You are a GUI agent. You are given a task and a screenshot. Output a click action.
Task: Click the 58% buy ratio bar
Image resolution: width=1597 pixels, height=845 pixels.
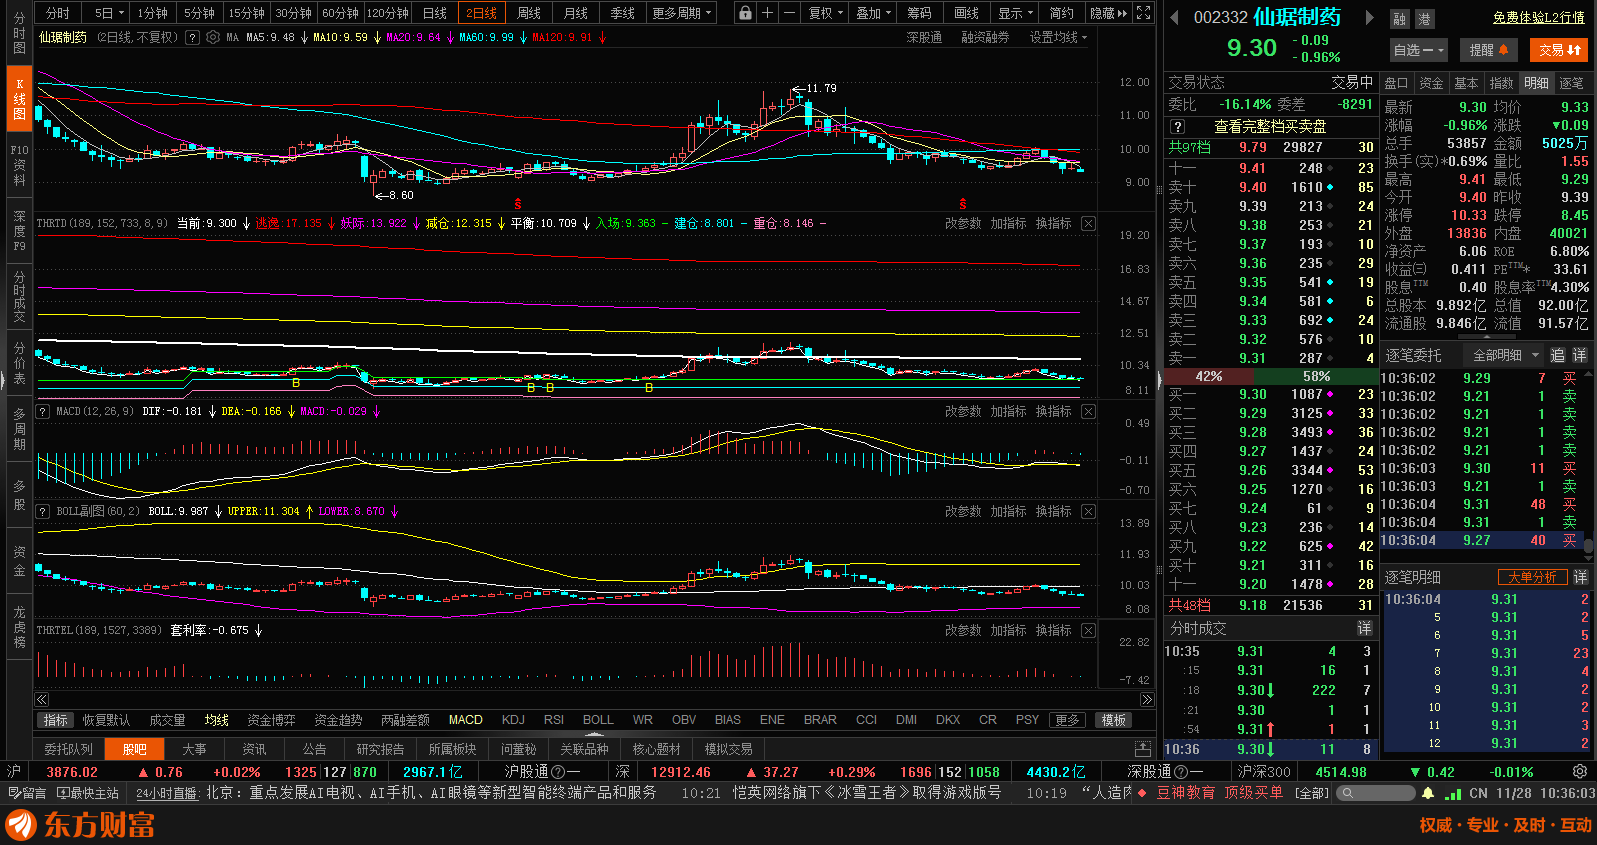coord(1315,376)
